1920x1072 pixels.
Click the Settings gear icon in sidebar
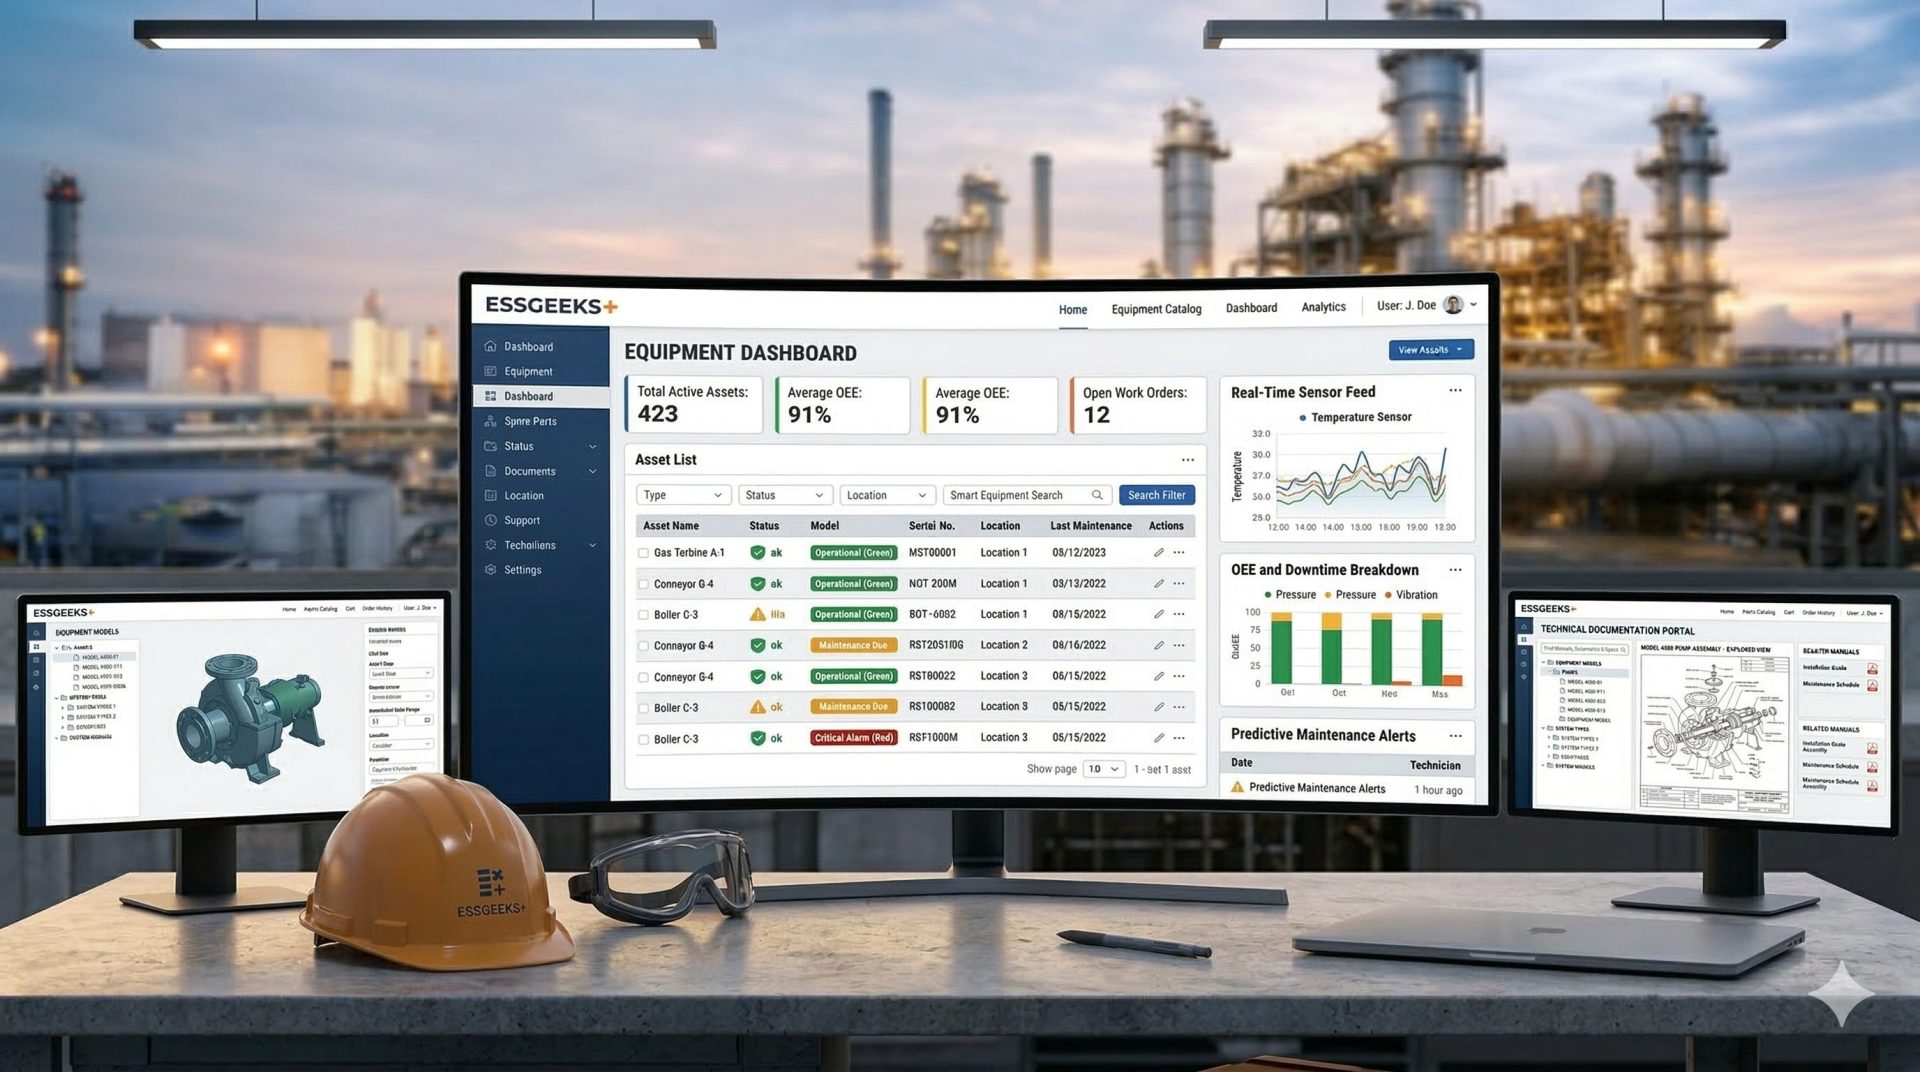pyautogui.click(x=491, y=570)
